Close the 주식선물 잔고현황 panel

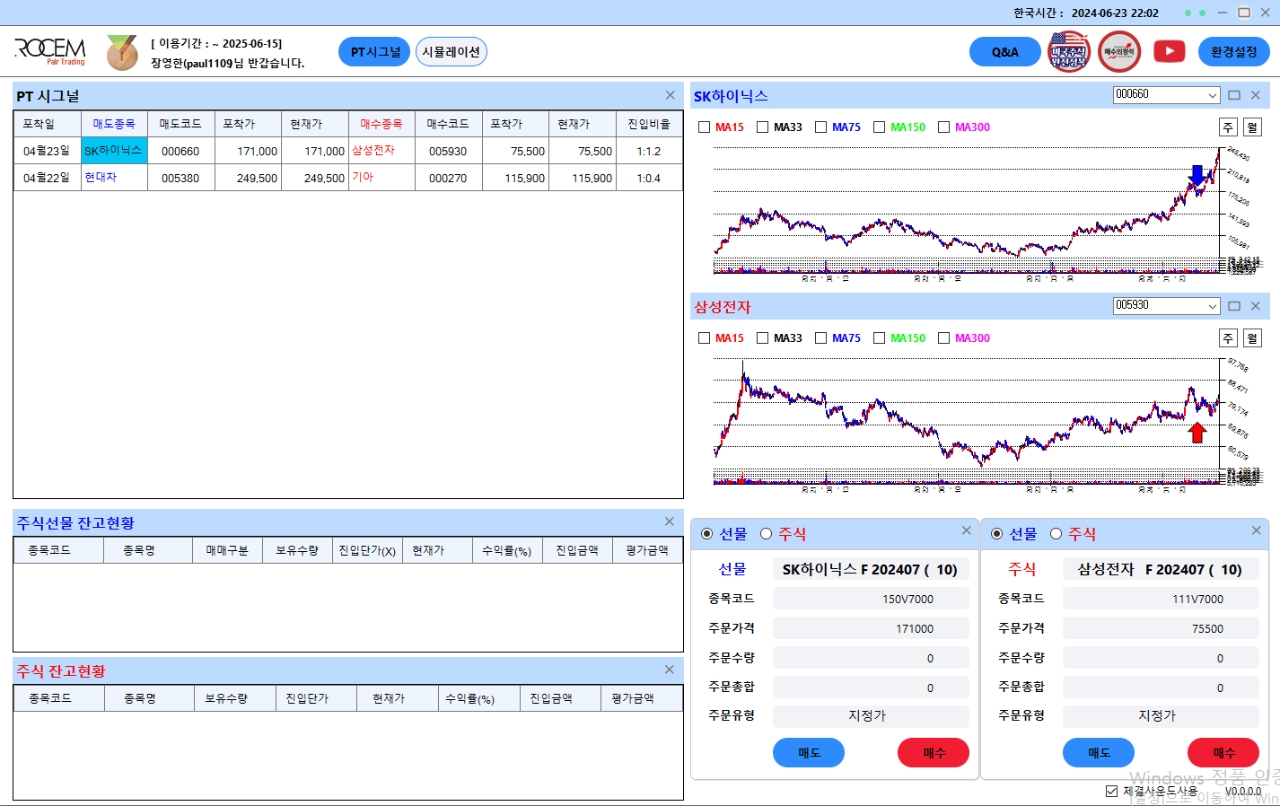pos(670,522)
